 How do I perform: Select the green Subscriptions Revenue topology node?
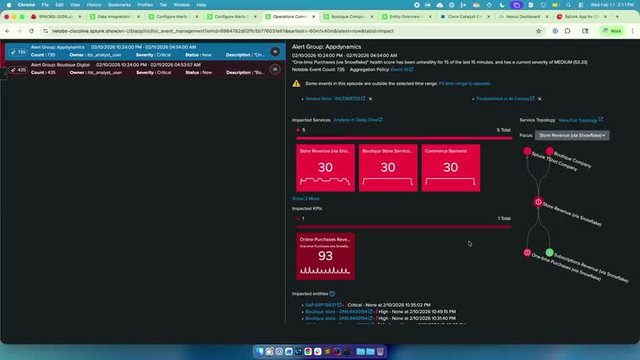coord(549,253)
